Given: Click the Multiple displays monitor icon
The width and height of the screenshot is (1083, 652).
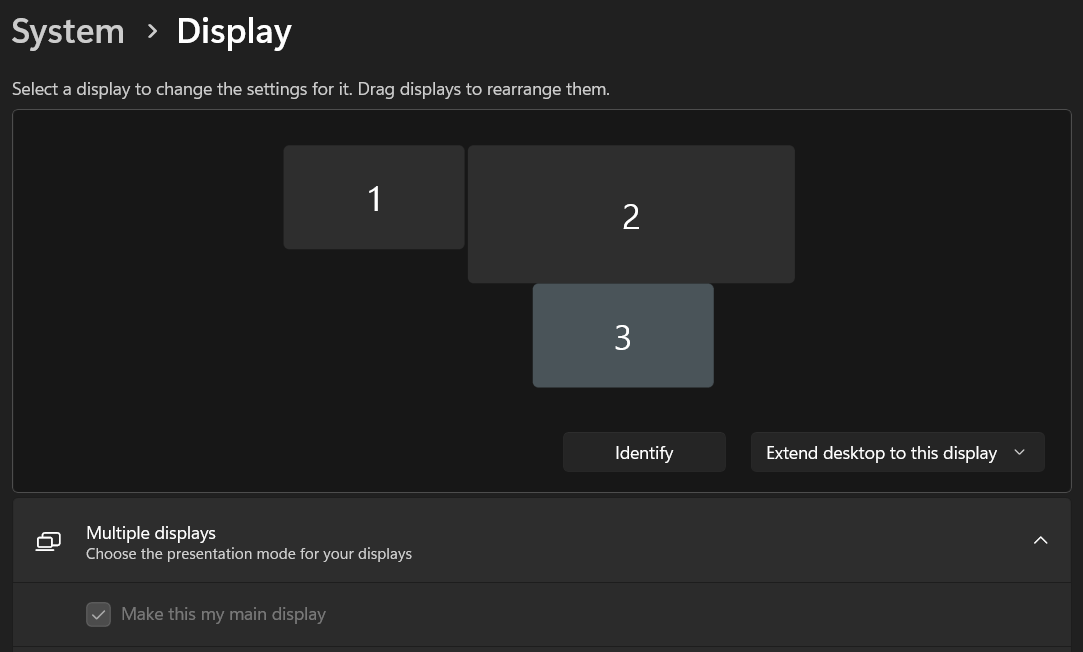Looking at the screenshot, I should click(x=48, y=541).
